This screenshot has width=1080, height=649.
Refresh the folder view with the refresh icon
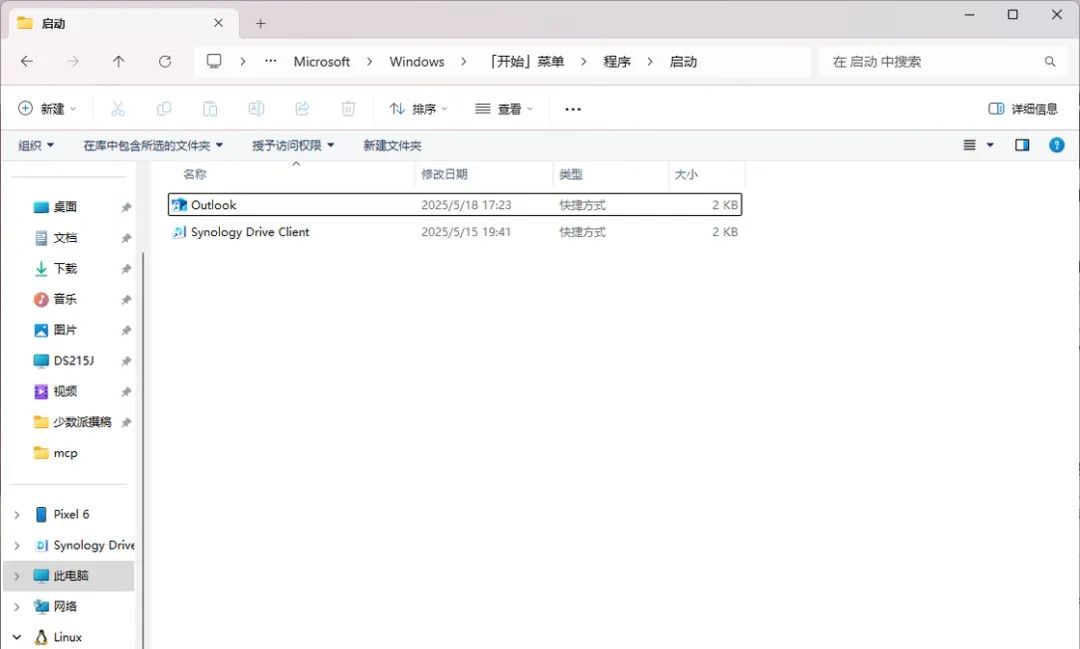(164, 61)
